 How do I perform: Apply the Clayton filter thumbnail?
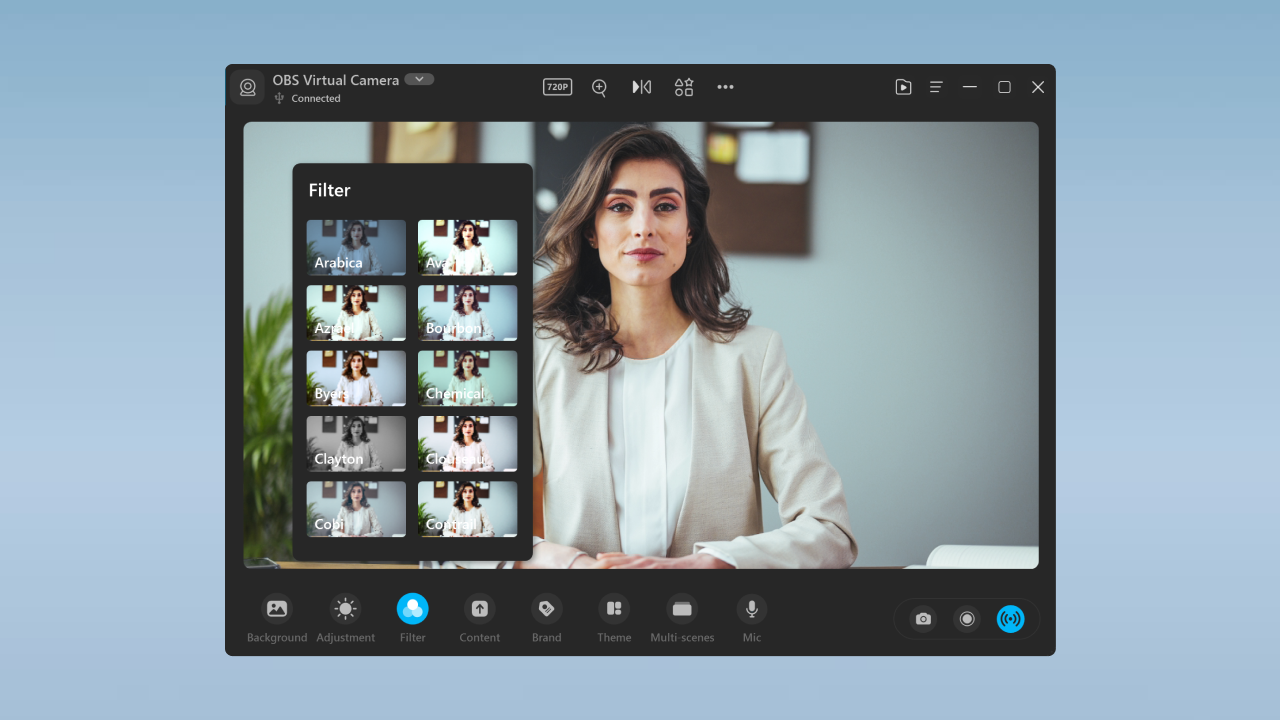point(356,443)
